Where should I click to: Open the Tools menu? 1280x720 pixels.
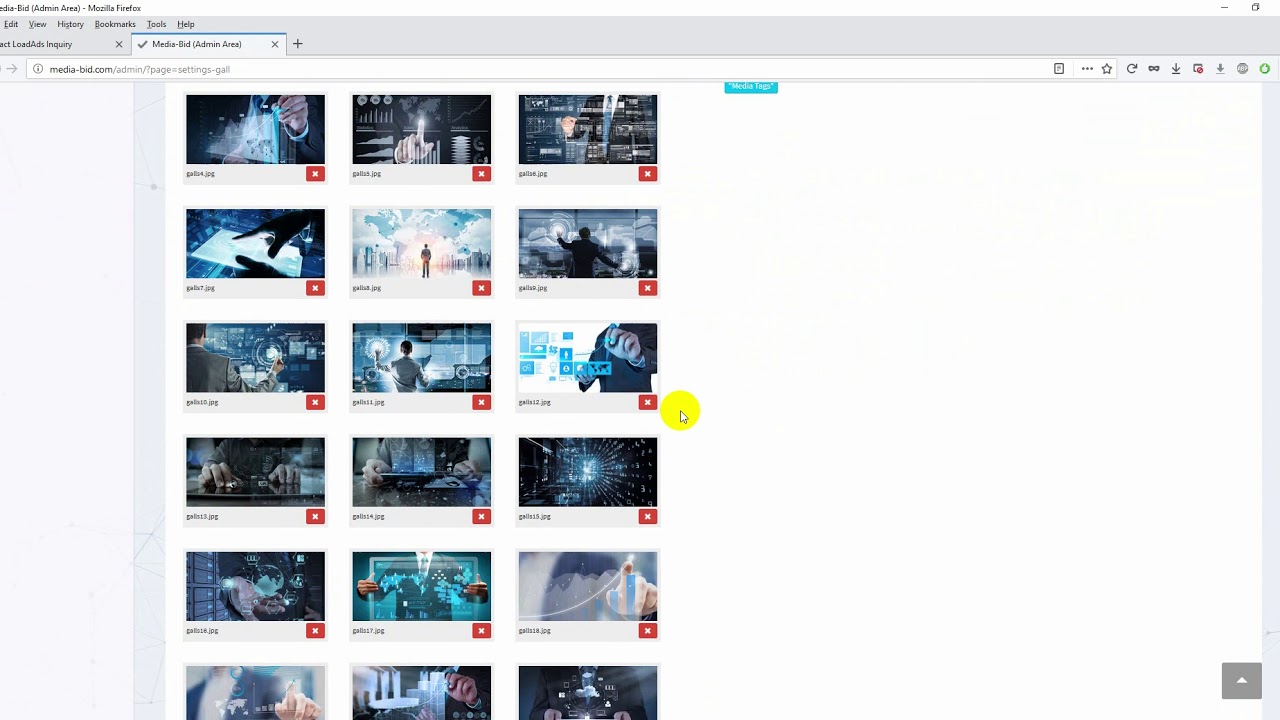[x=156, y=24]
